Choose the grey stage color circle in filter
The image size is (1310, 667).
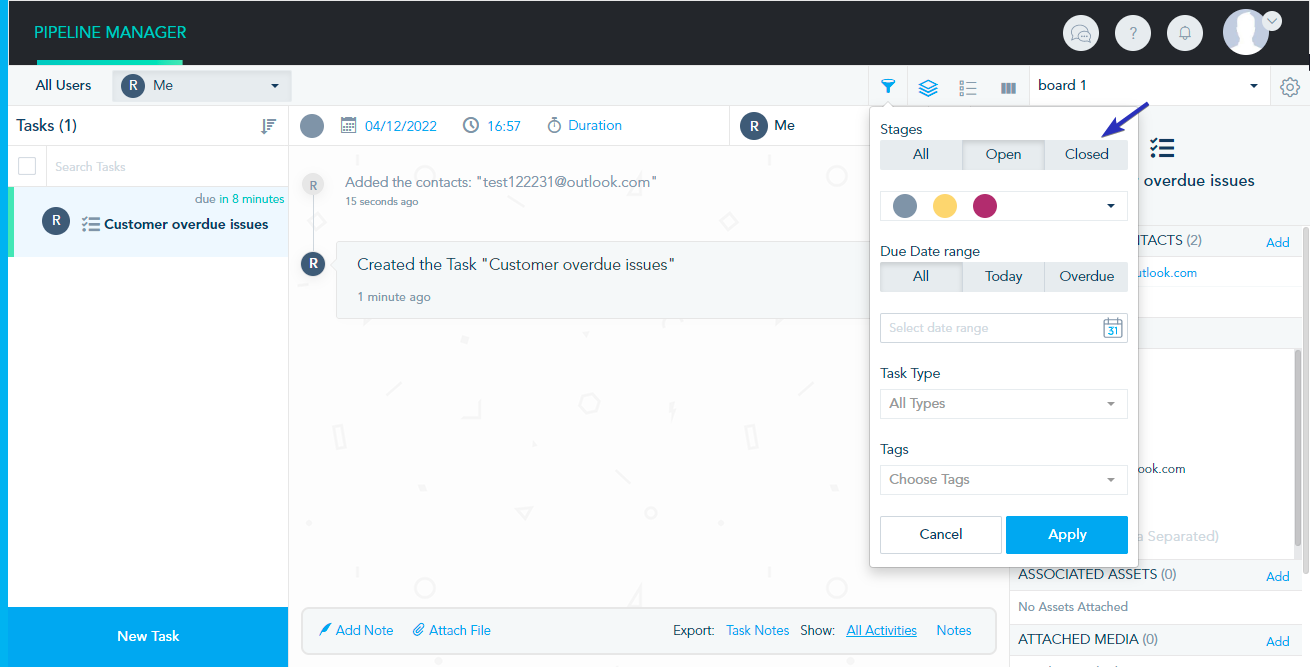(x=904, y=206)
